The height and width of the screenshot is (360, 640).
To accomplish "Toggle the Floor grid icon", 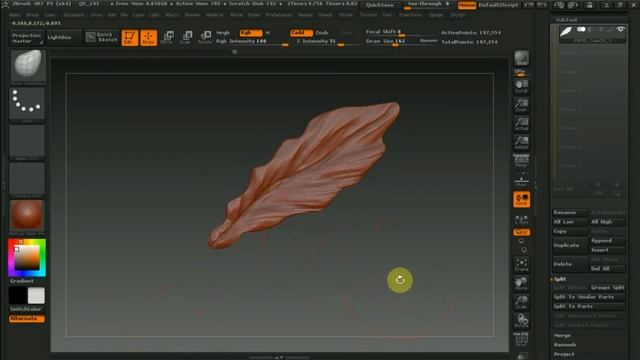I will tap(521, 180).
